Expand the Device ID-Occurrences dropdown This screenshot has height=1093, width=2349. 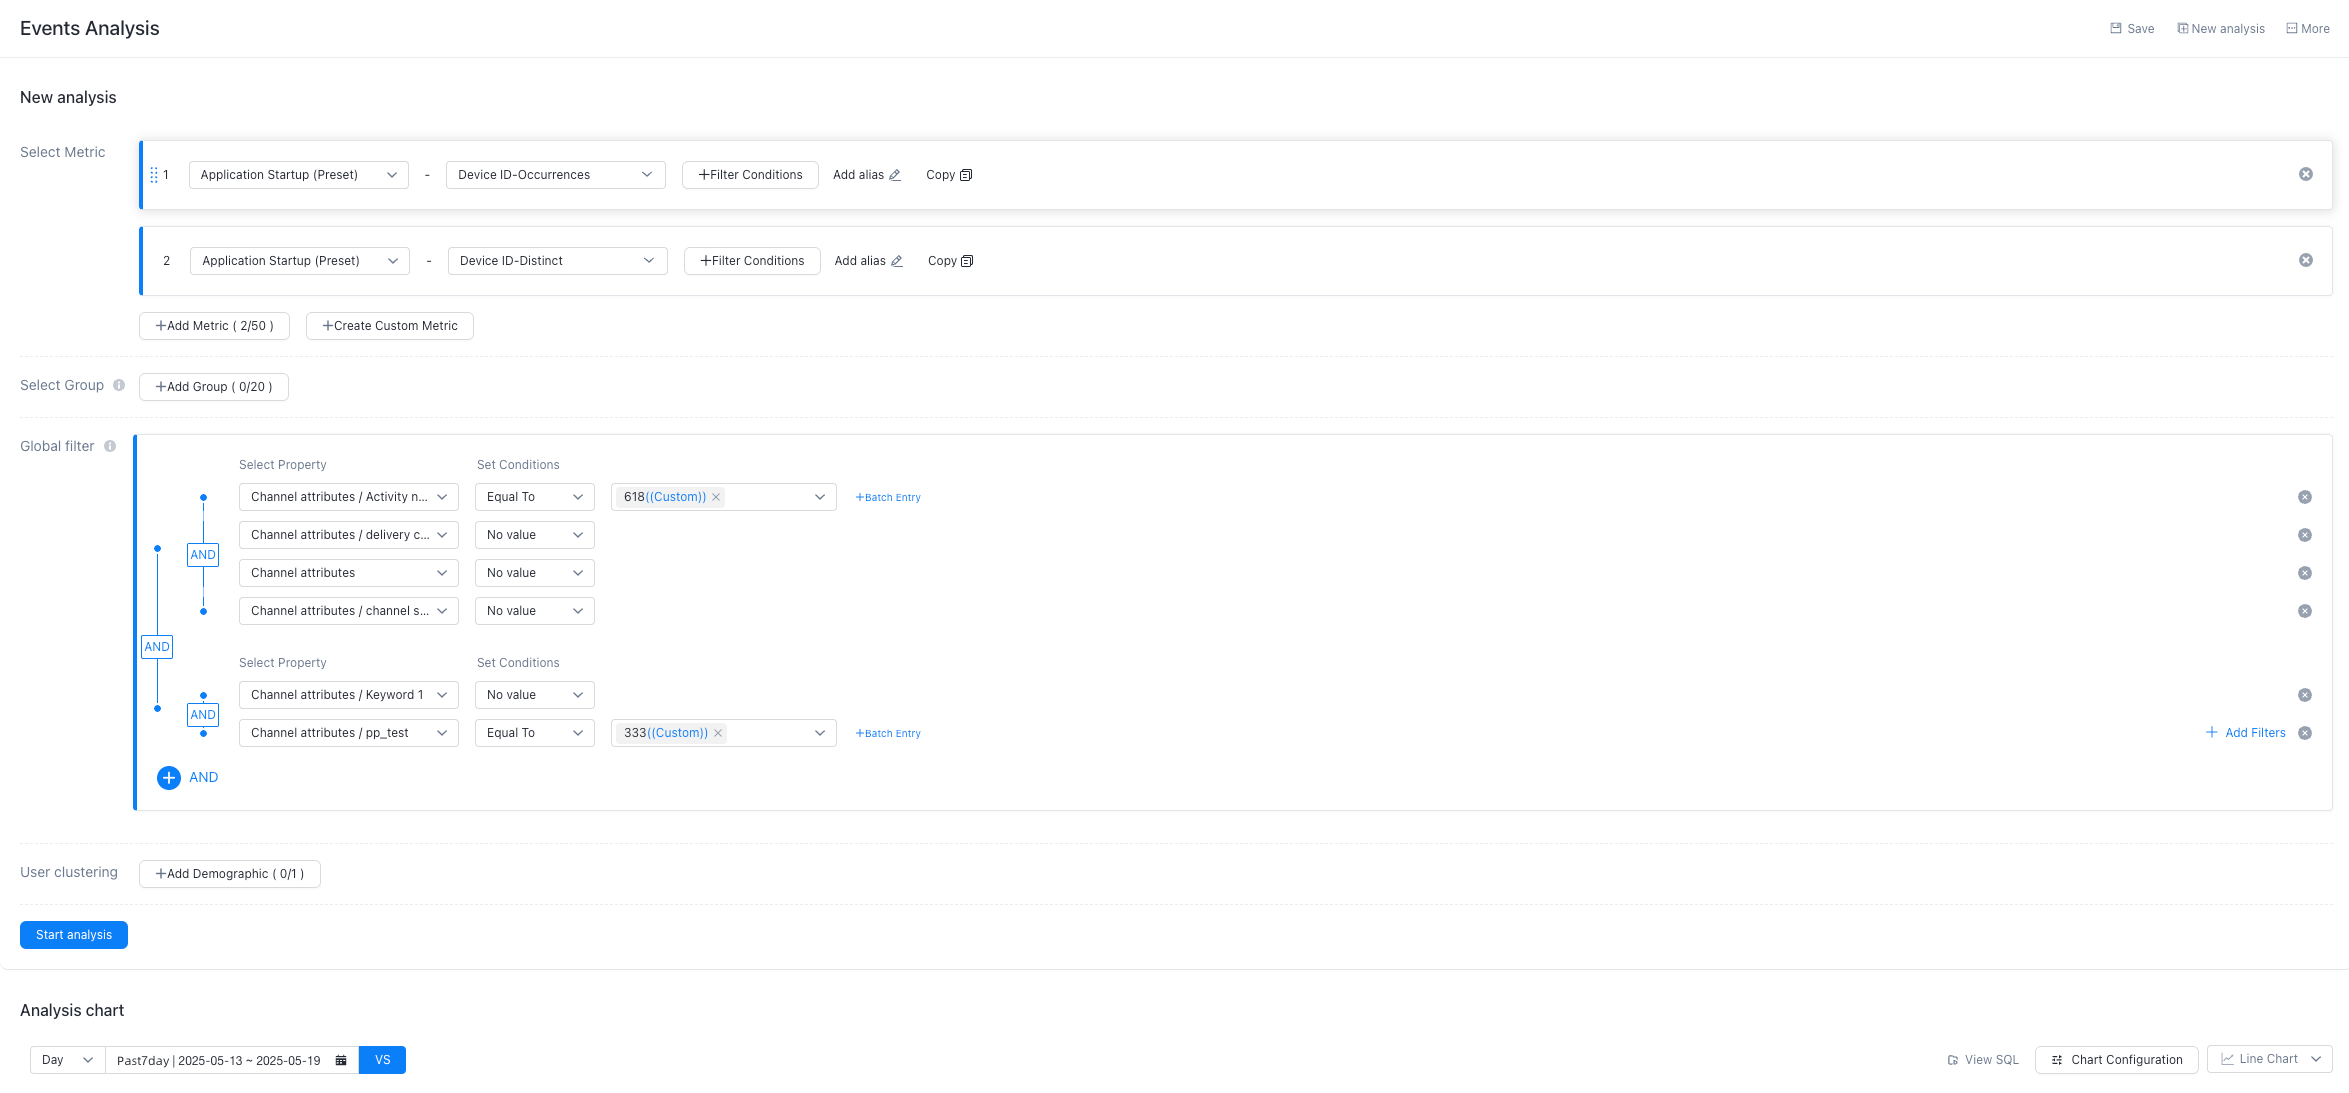point(555,175)
